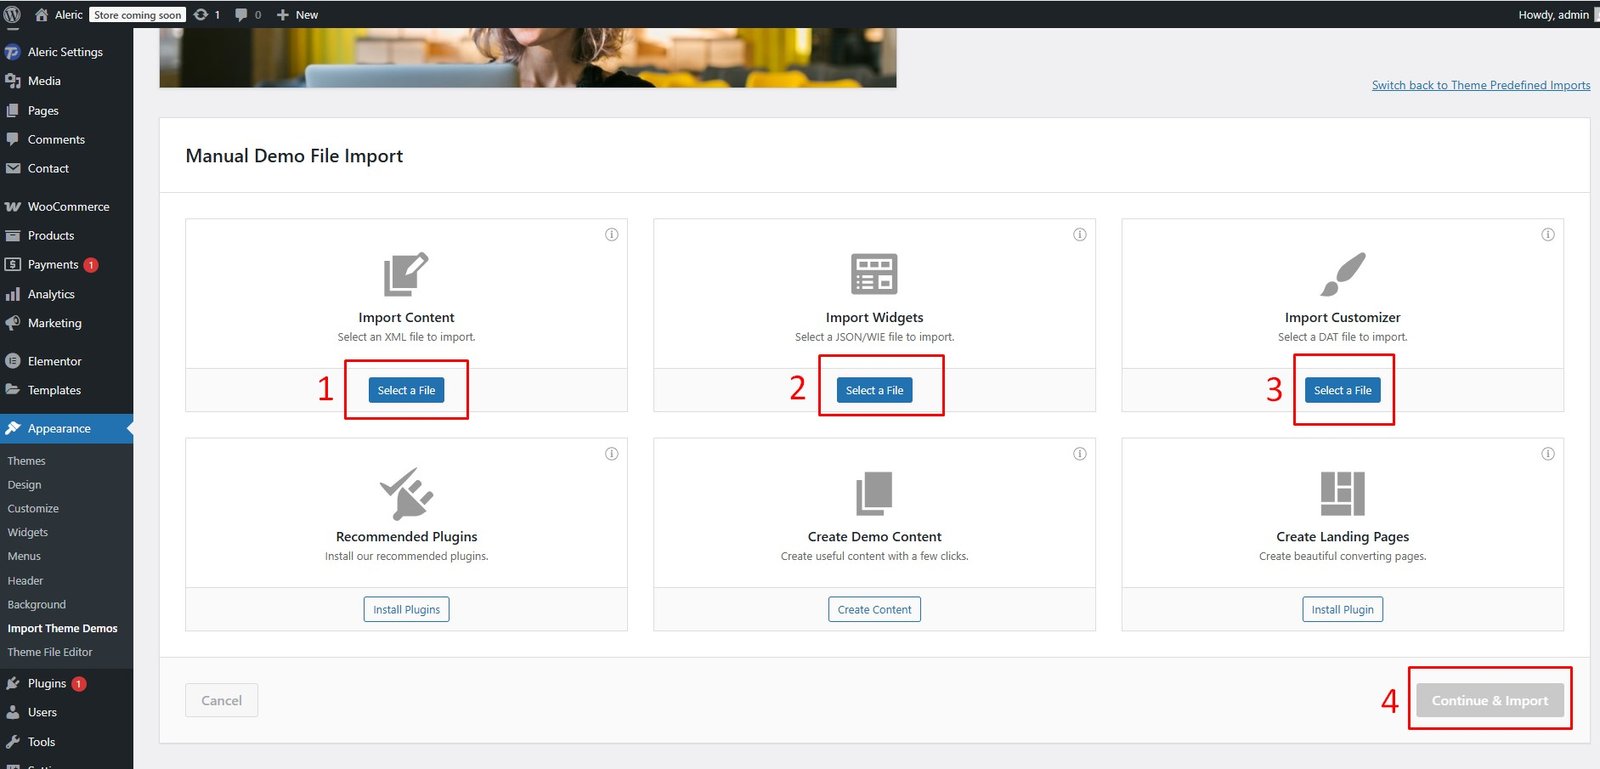Switch back to Theme Predefined Imports
Image resolution: width=1600 pixels, height=769 pixels.
pyautogui.click(x=1480, y=86)
